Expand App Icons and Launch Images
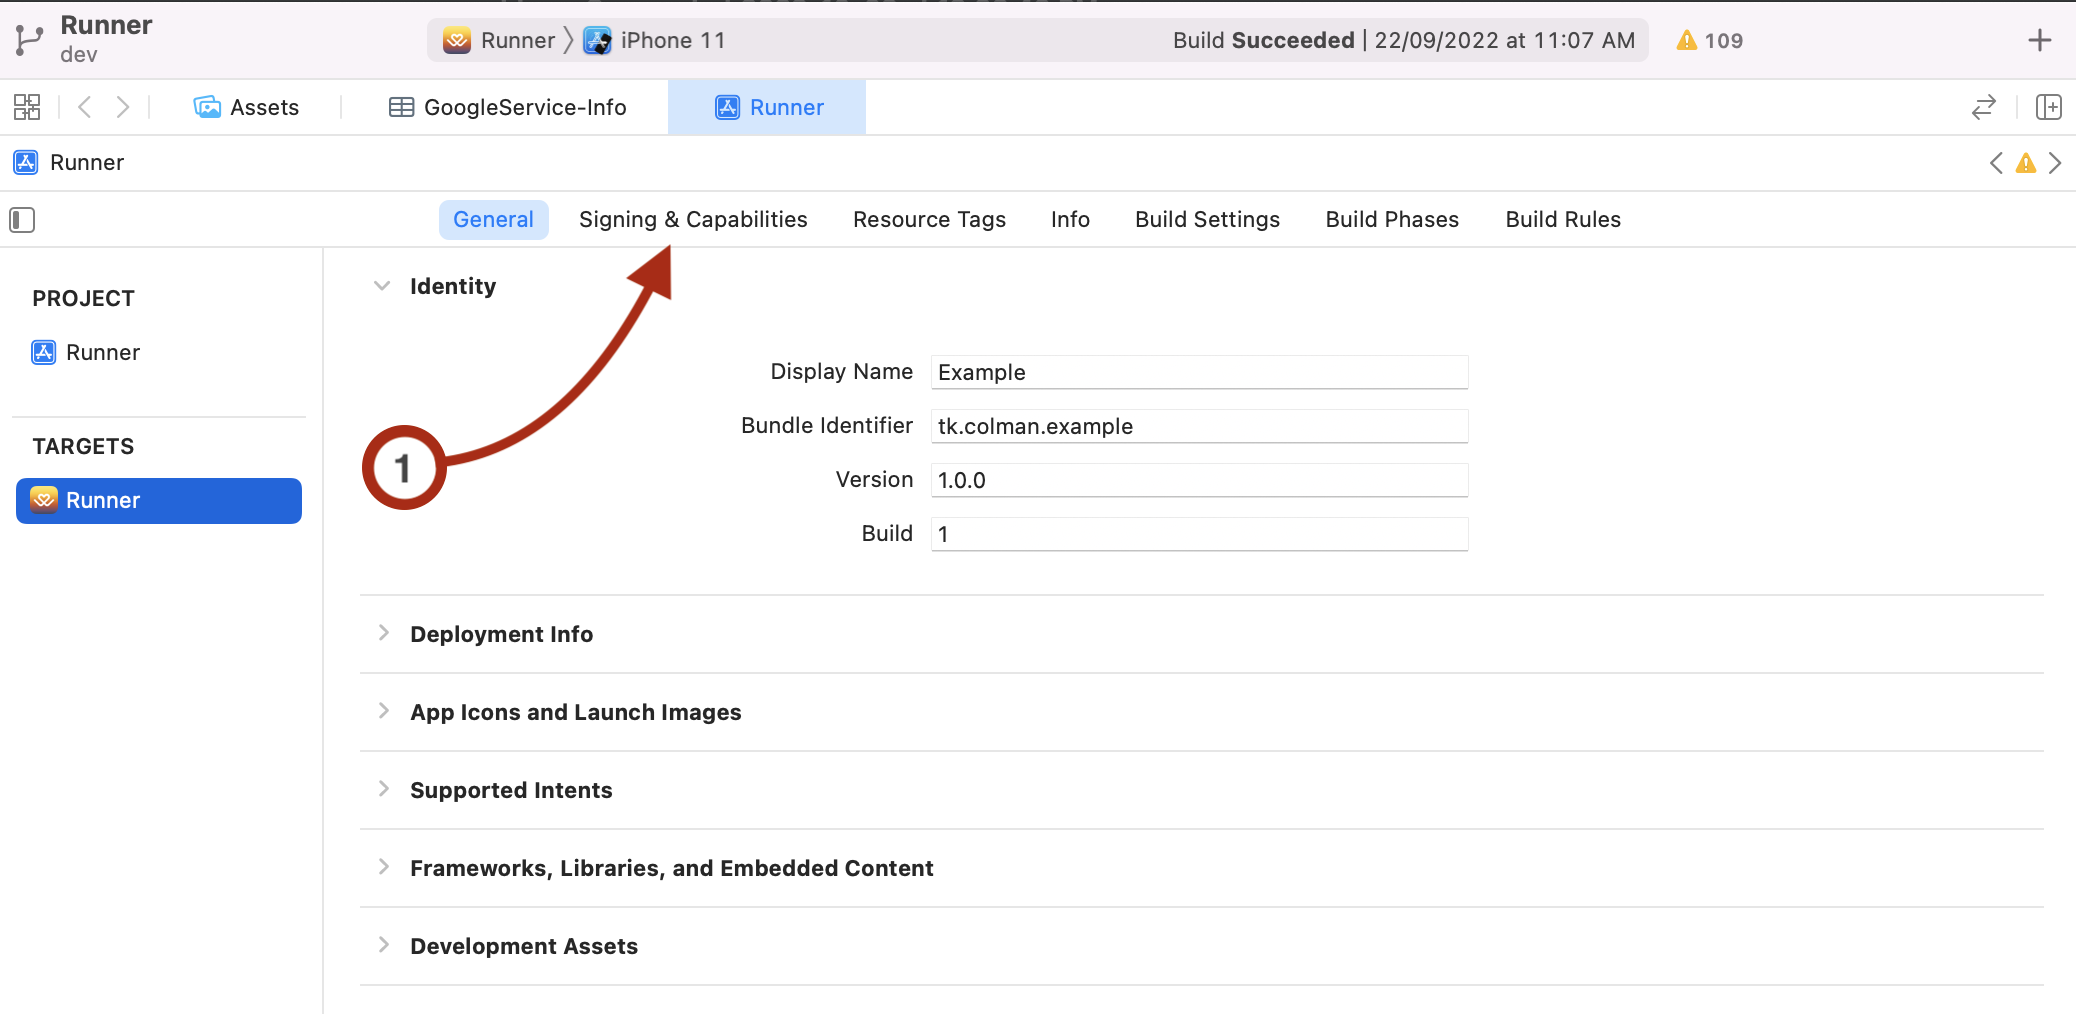The width and height of the screenshot is (2076, 1014). click(383, 711)
